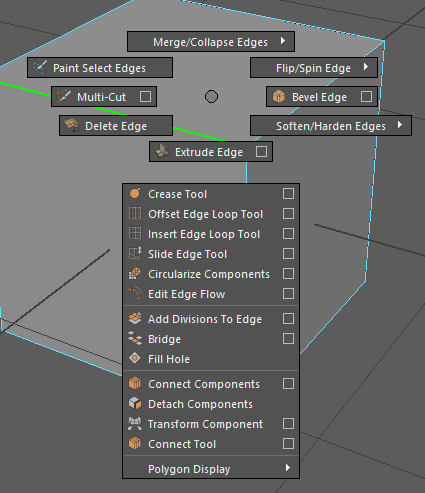Open Slide Edge Tool option box
This screenshot has width=425, height=493.
(x=288, y=253)
